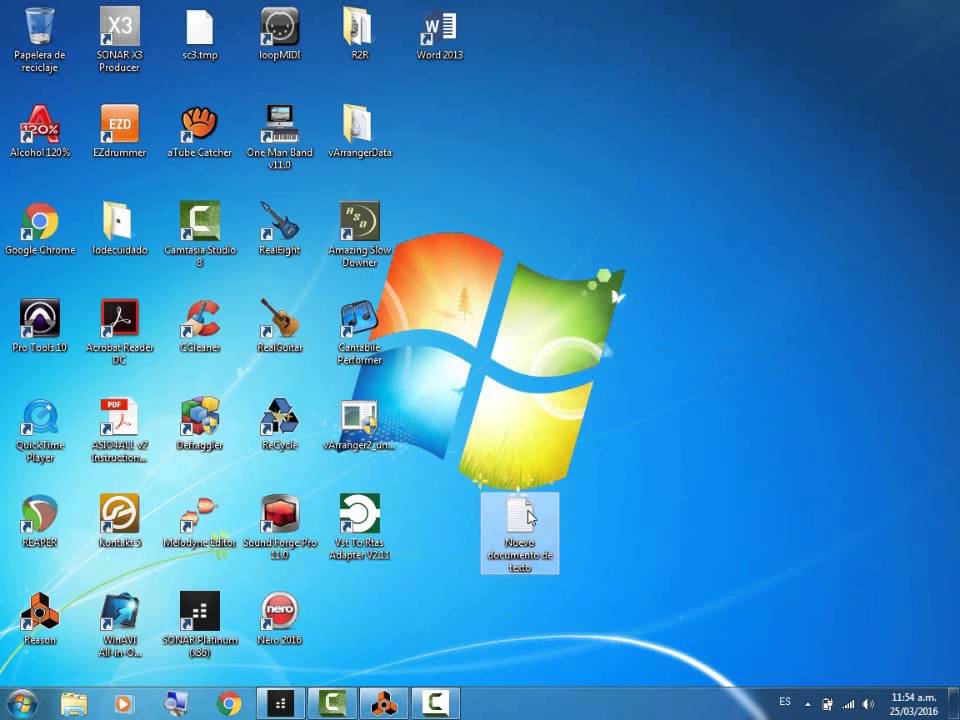This screenshot has height=720, width=960.
Task: Switch to green Camtasia taskbar window
Action: point(332,703)
